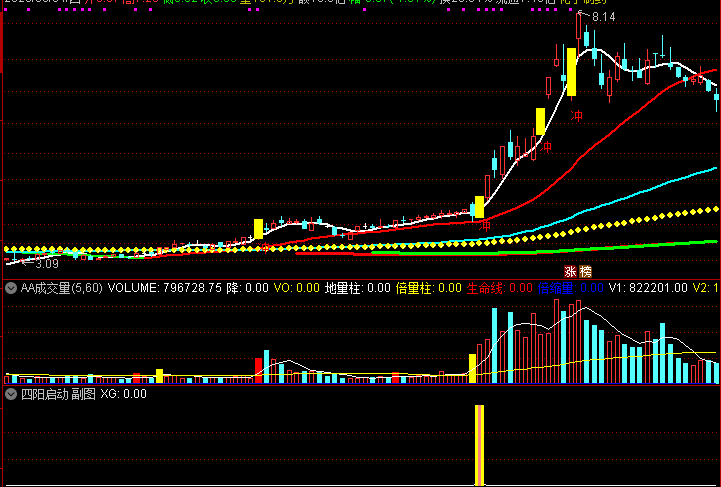Select the yellow XG signal bar in 四阳启动 panel
Viewport: 721px width, 487px height.
click(479, 445)
